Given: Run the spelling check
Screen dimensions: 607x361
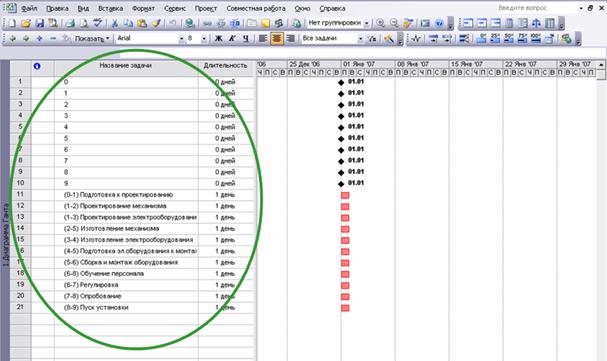Looking at the screenshot, I should pyautogui.click(x=98, y=23).
